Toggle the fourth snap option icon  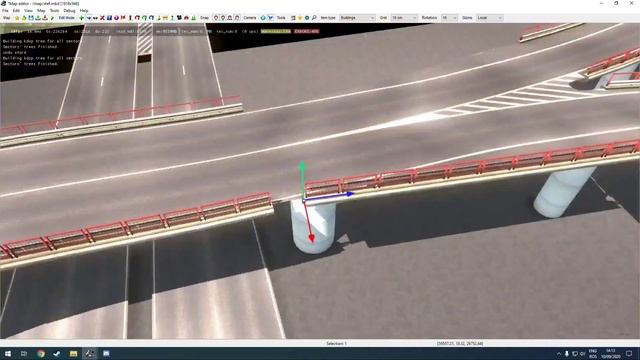point(237,18)
